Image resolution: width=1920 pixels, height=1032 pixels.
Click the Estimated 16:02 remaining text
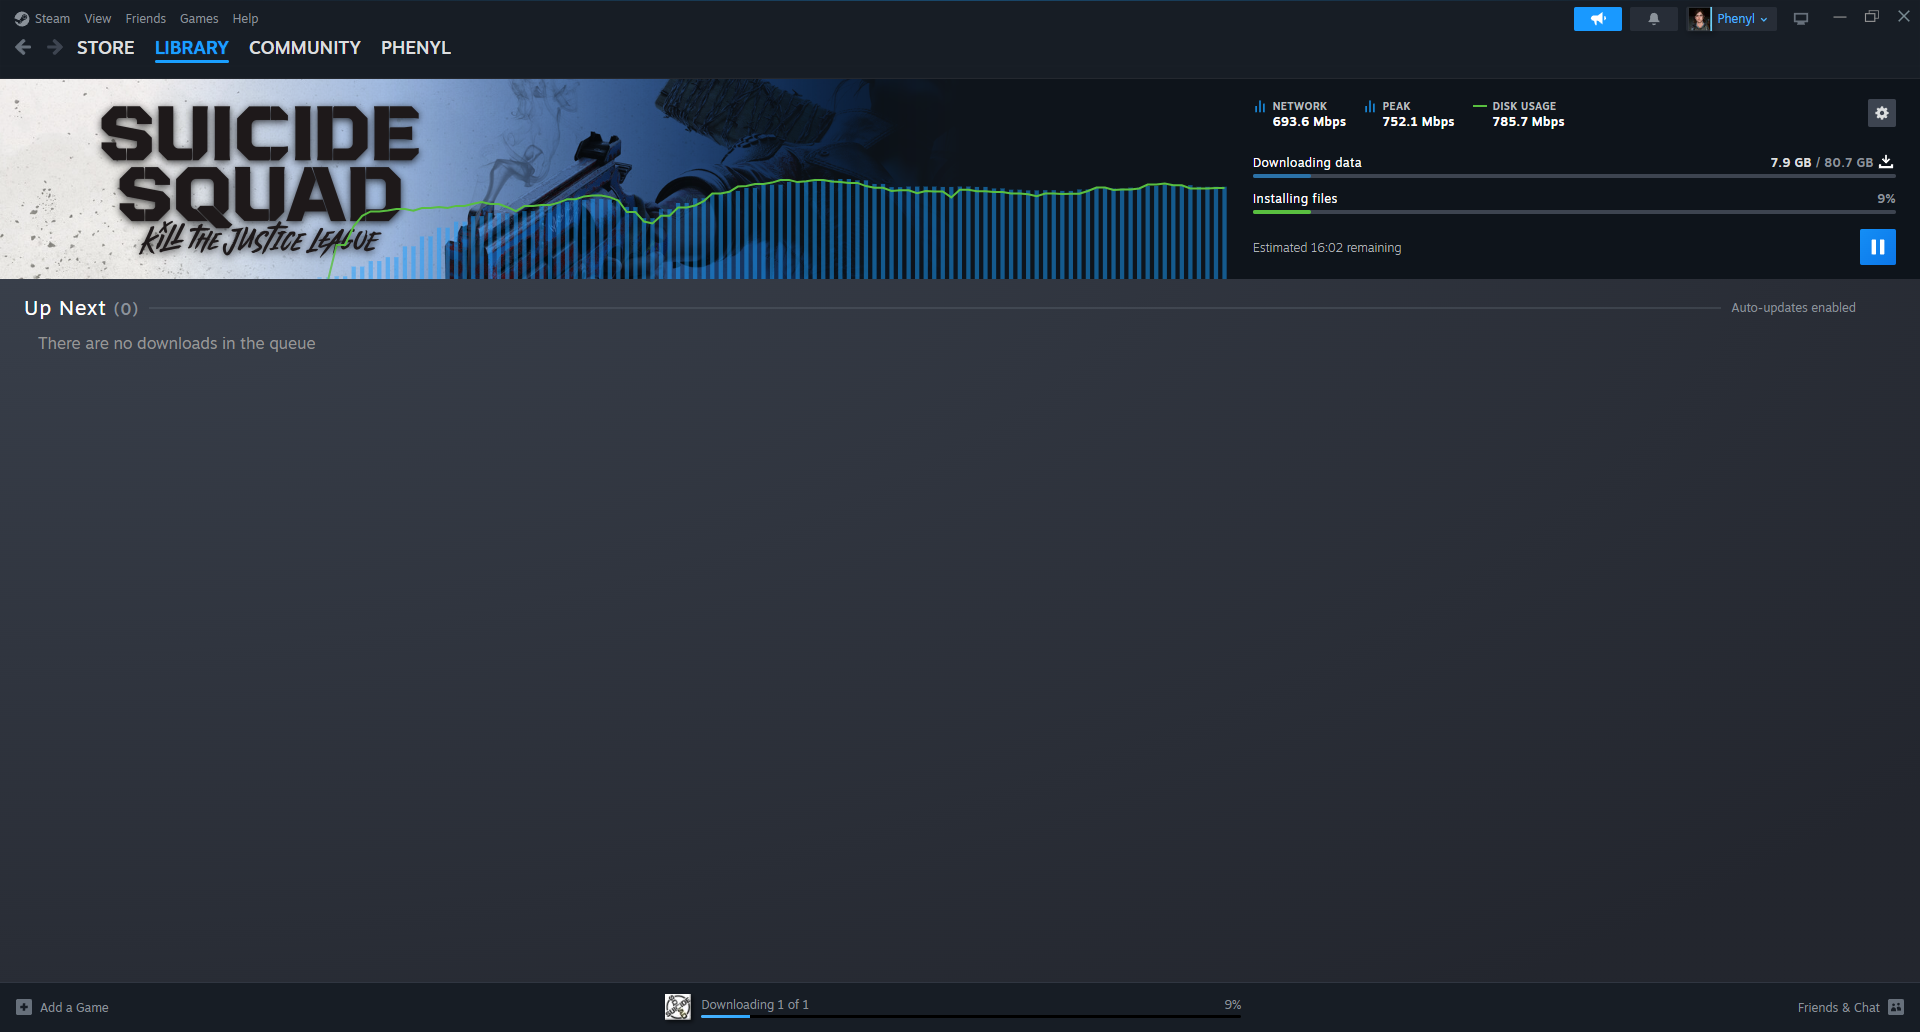point(1327,248)
